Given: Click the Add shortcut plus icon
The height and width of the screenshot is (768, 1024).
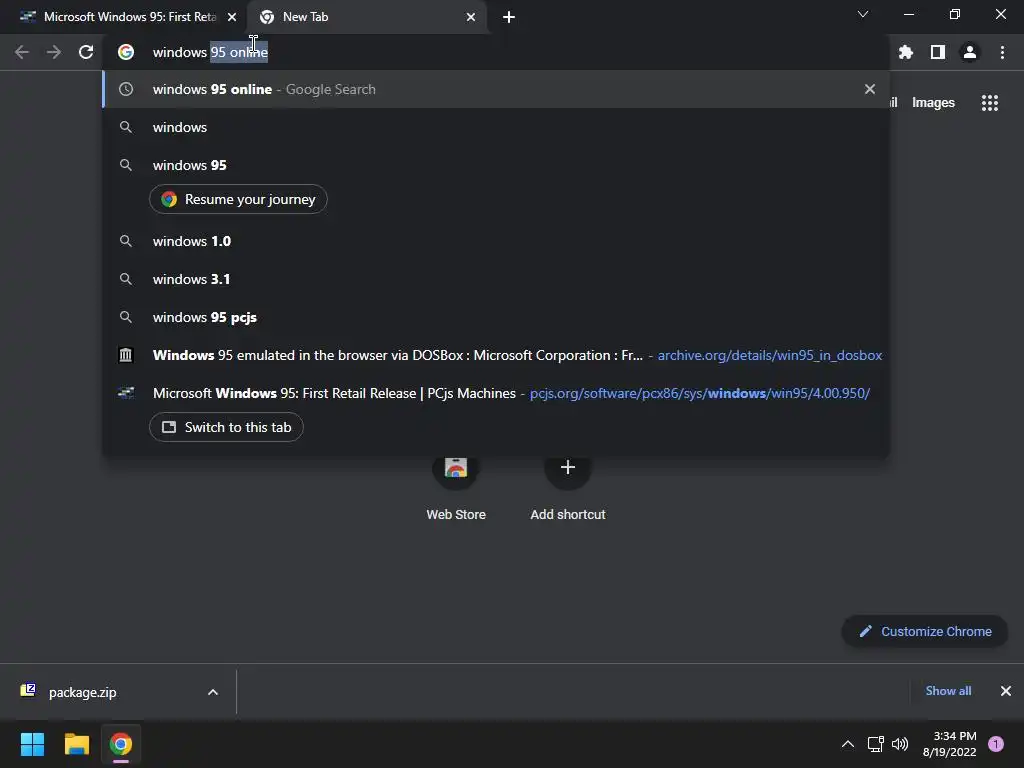Looking at the screenshot, I should tap(568, 468).
